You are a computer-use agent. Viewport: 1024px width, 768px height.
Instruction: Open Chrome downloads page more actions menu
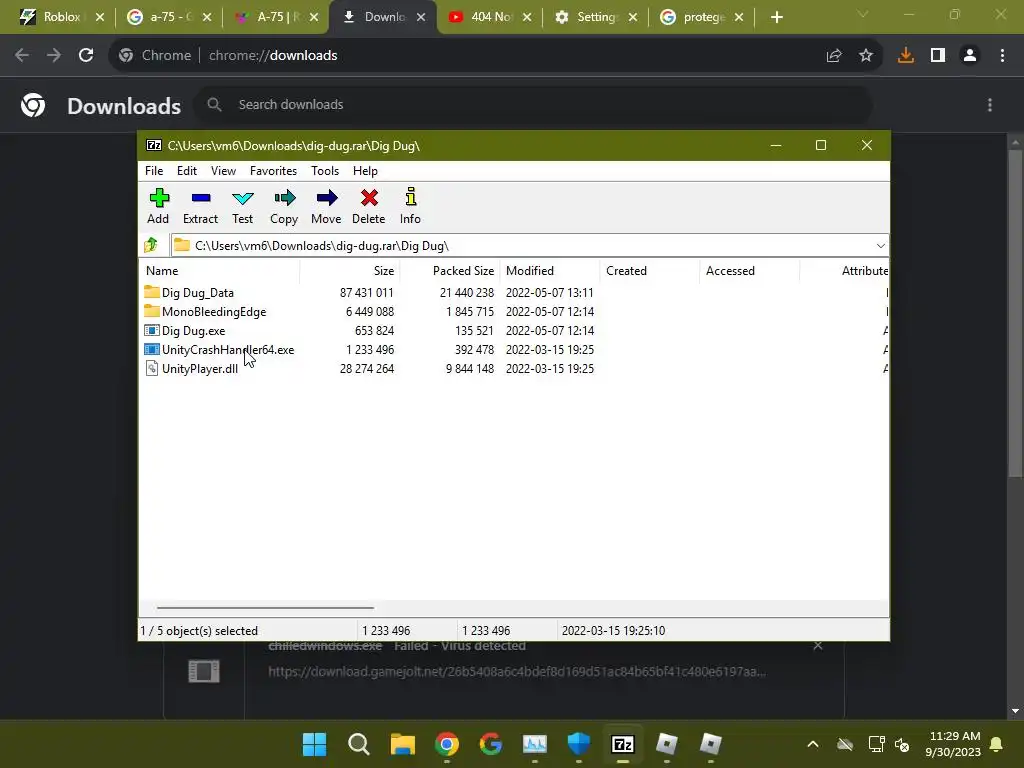(990, 105)
